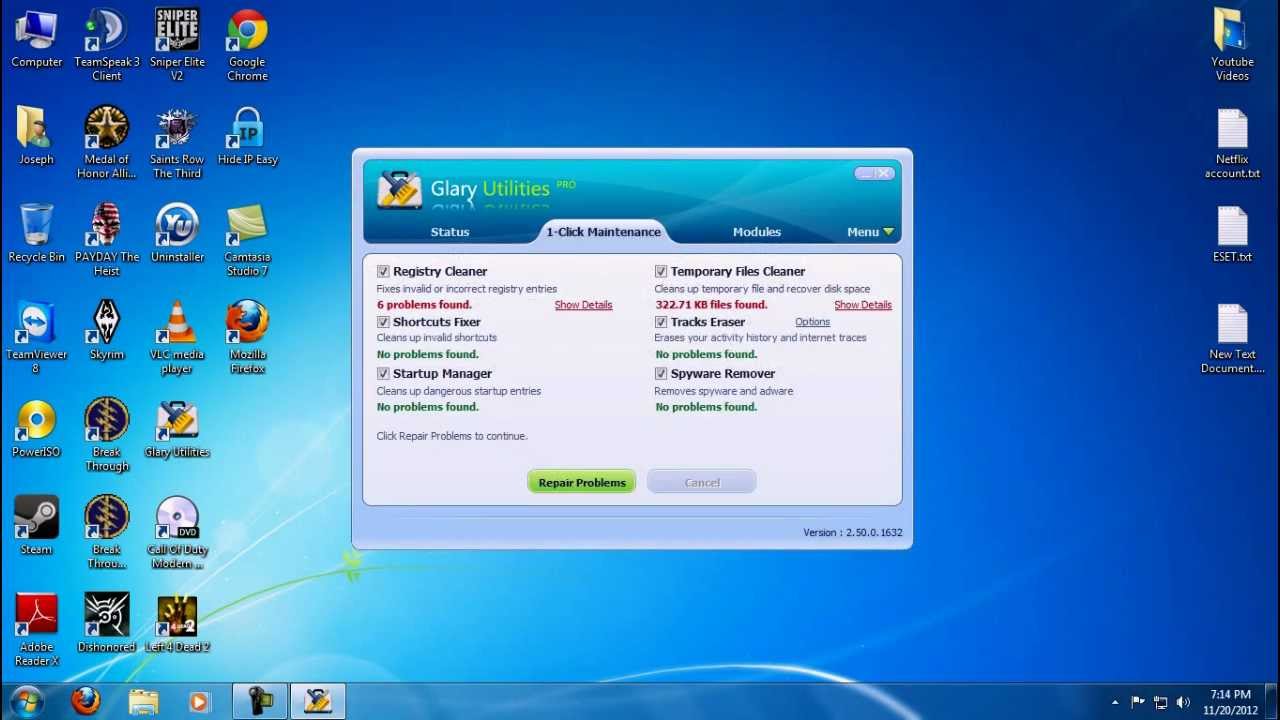Click the Cancel button
Screen dimensions: 1280x720
pos(702,482)
